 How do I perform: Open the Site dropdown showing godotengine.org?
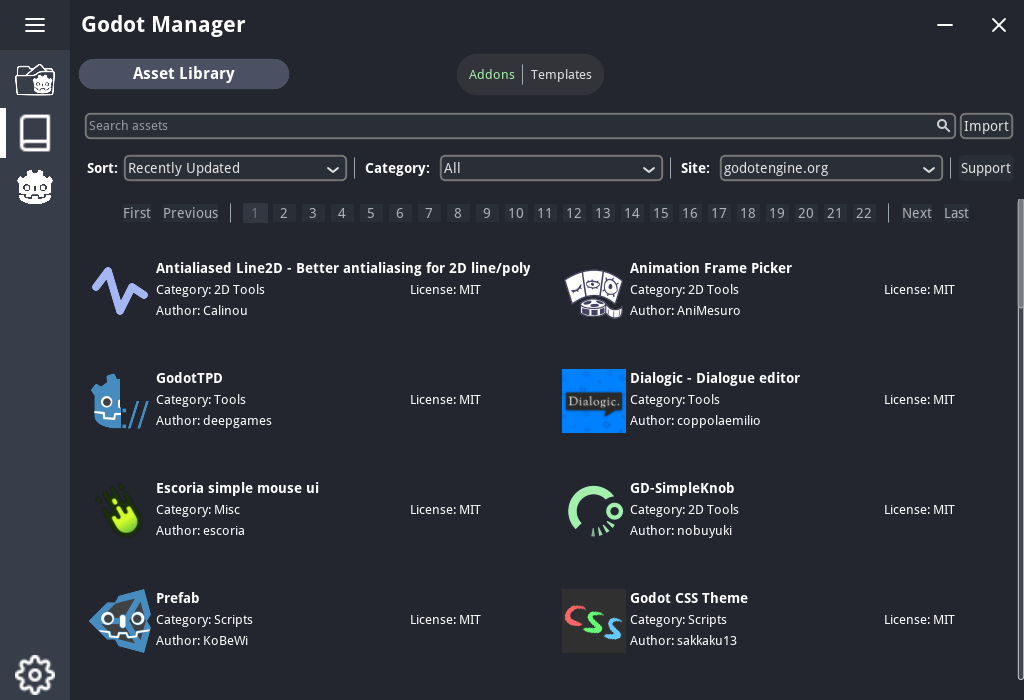tap(831, 168)
